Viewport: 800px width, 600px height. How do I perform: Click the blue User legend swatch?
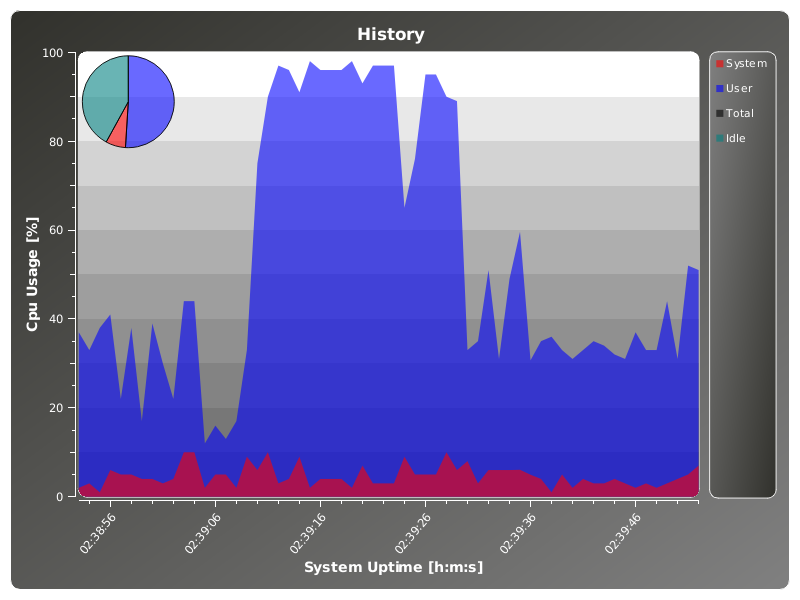[719, 89]
